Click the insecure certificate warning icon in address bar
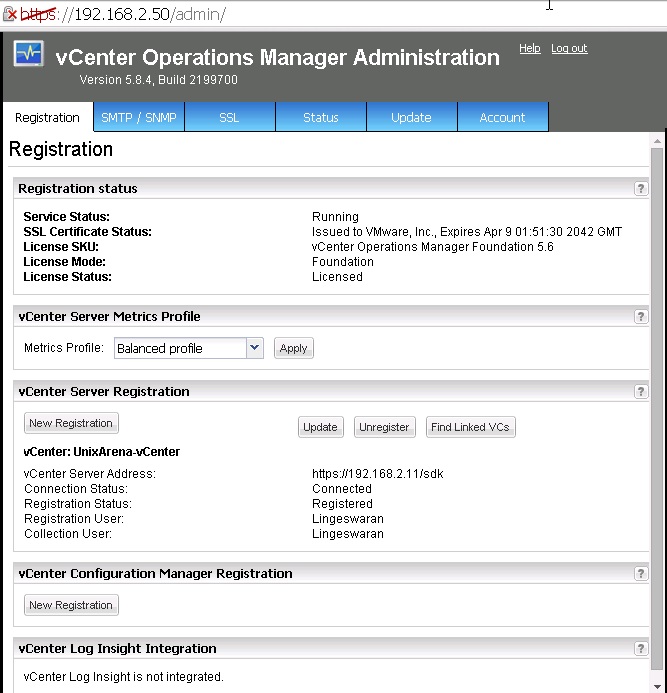Viewport: 667px width, 693px height. (x=10, y=14)
